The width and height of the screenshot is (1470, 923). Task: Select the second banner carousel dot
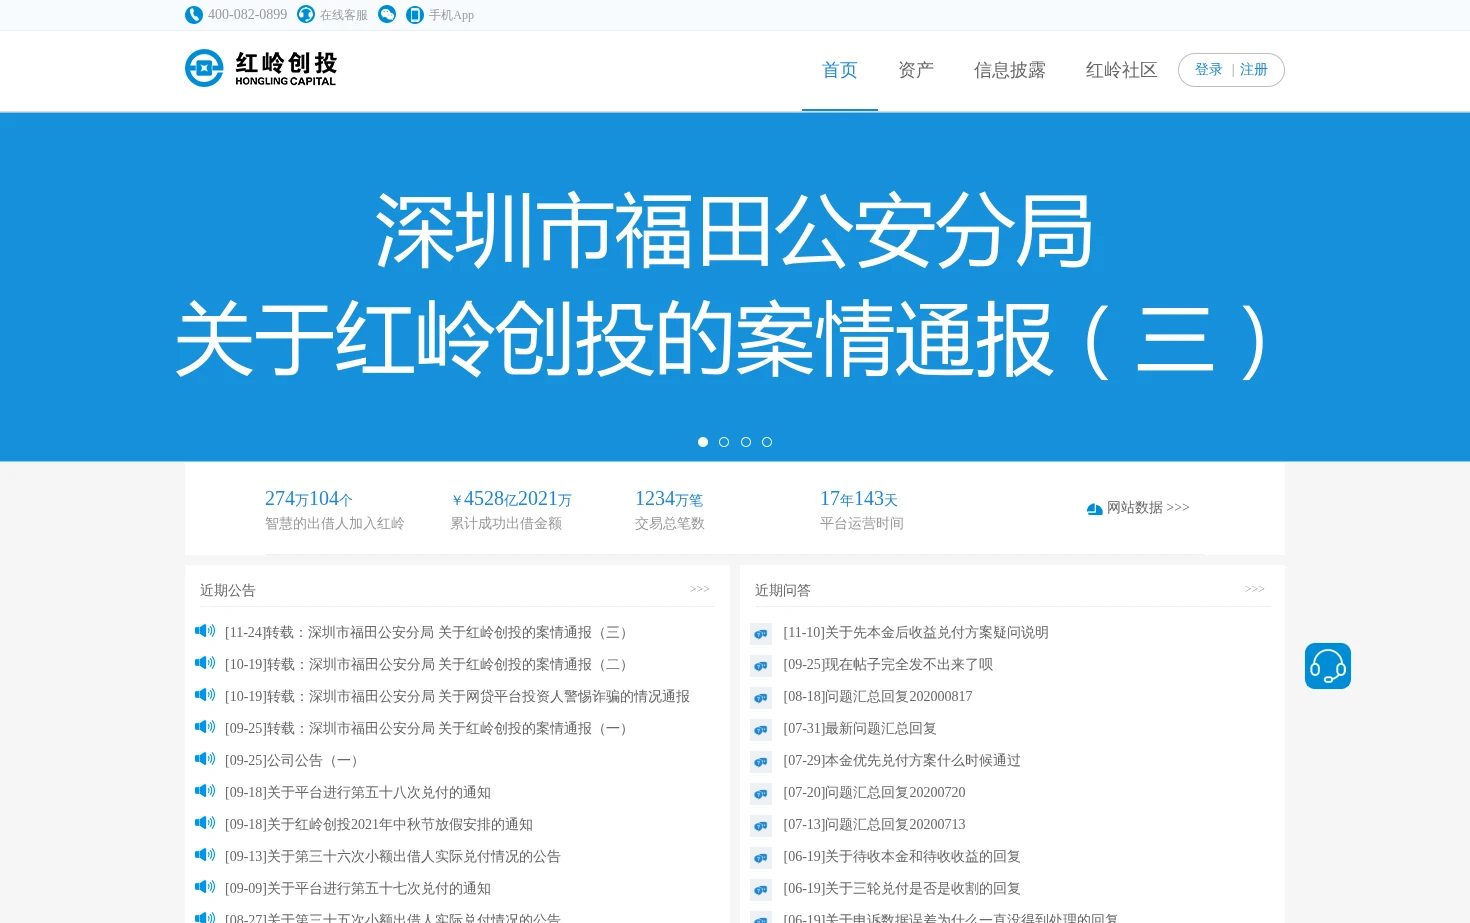(x=724, y=442)
